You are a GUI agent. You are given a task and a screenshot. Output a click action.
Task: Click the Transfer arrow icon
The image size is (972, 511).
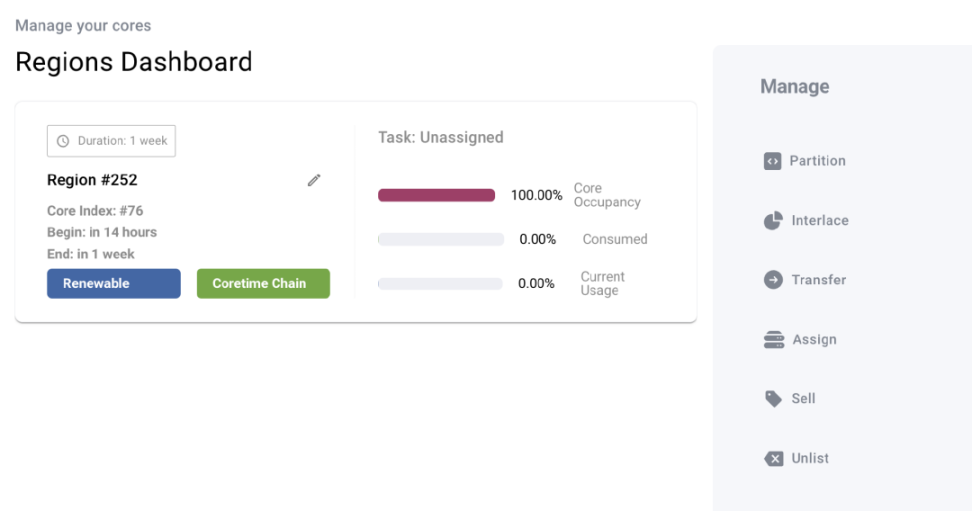[x=773, y=280]
